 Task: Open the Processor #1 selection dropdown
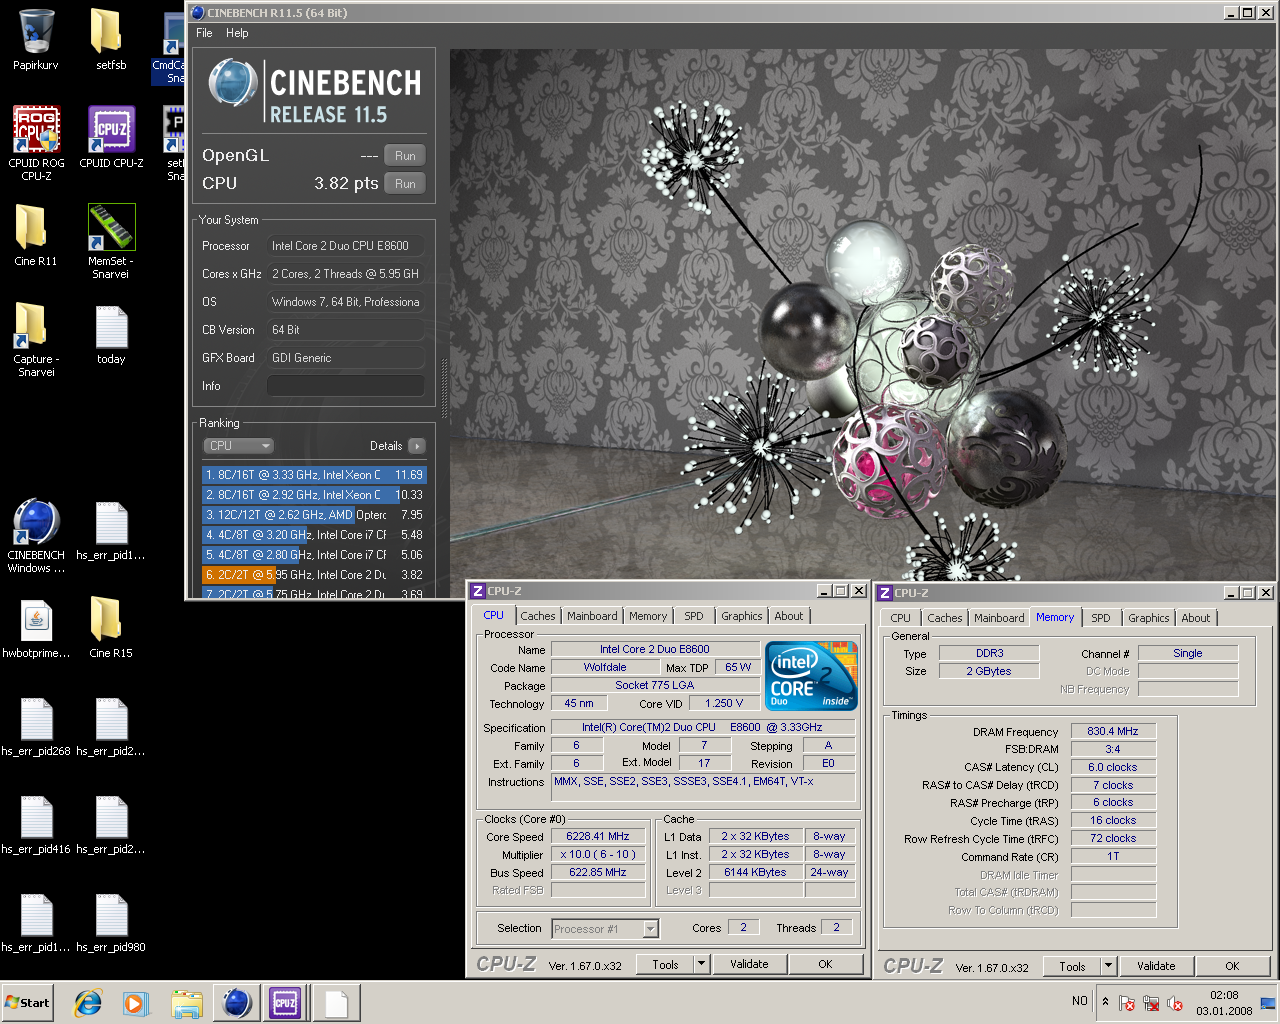(x=605, y=929)
